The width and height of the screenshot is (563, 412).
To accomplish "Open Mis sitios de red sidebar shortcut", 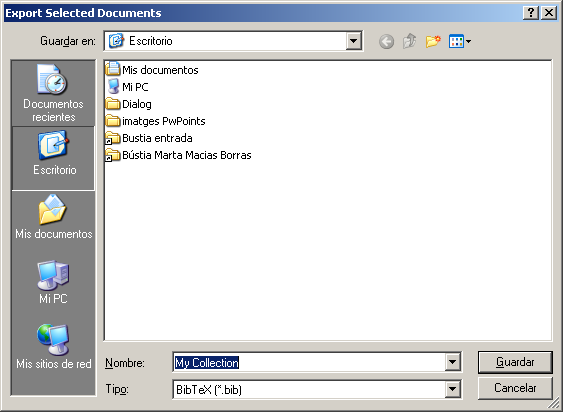I will (x=53, y=347).
